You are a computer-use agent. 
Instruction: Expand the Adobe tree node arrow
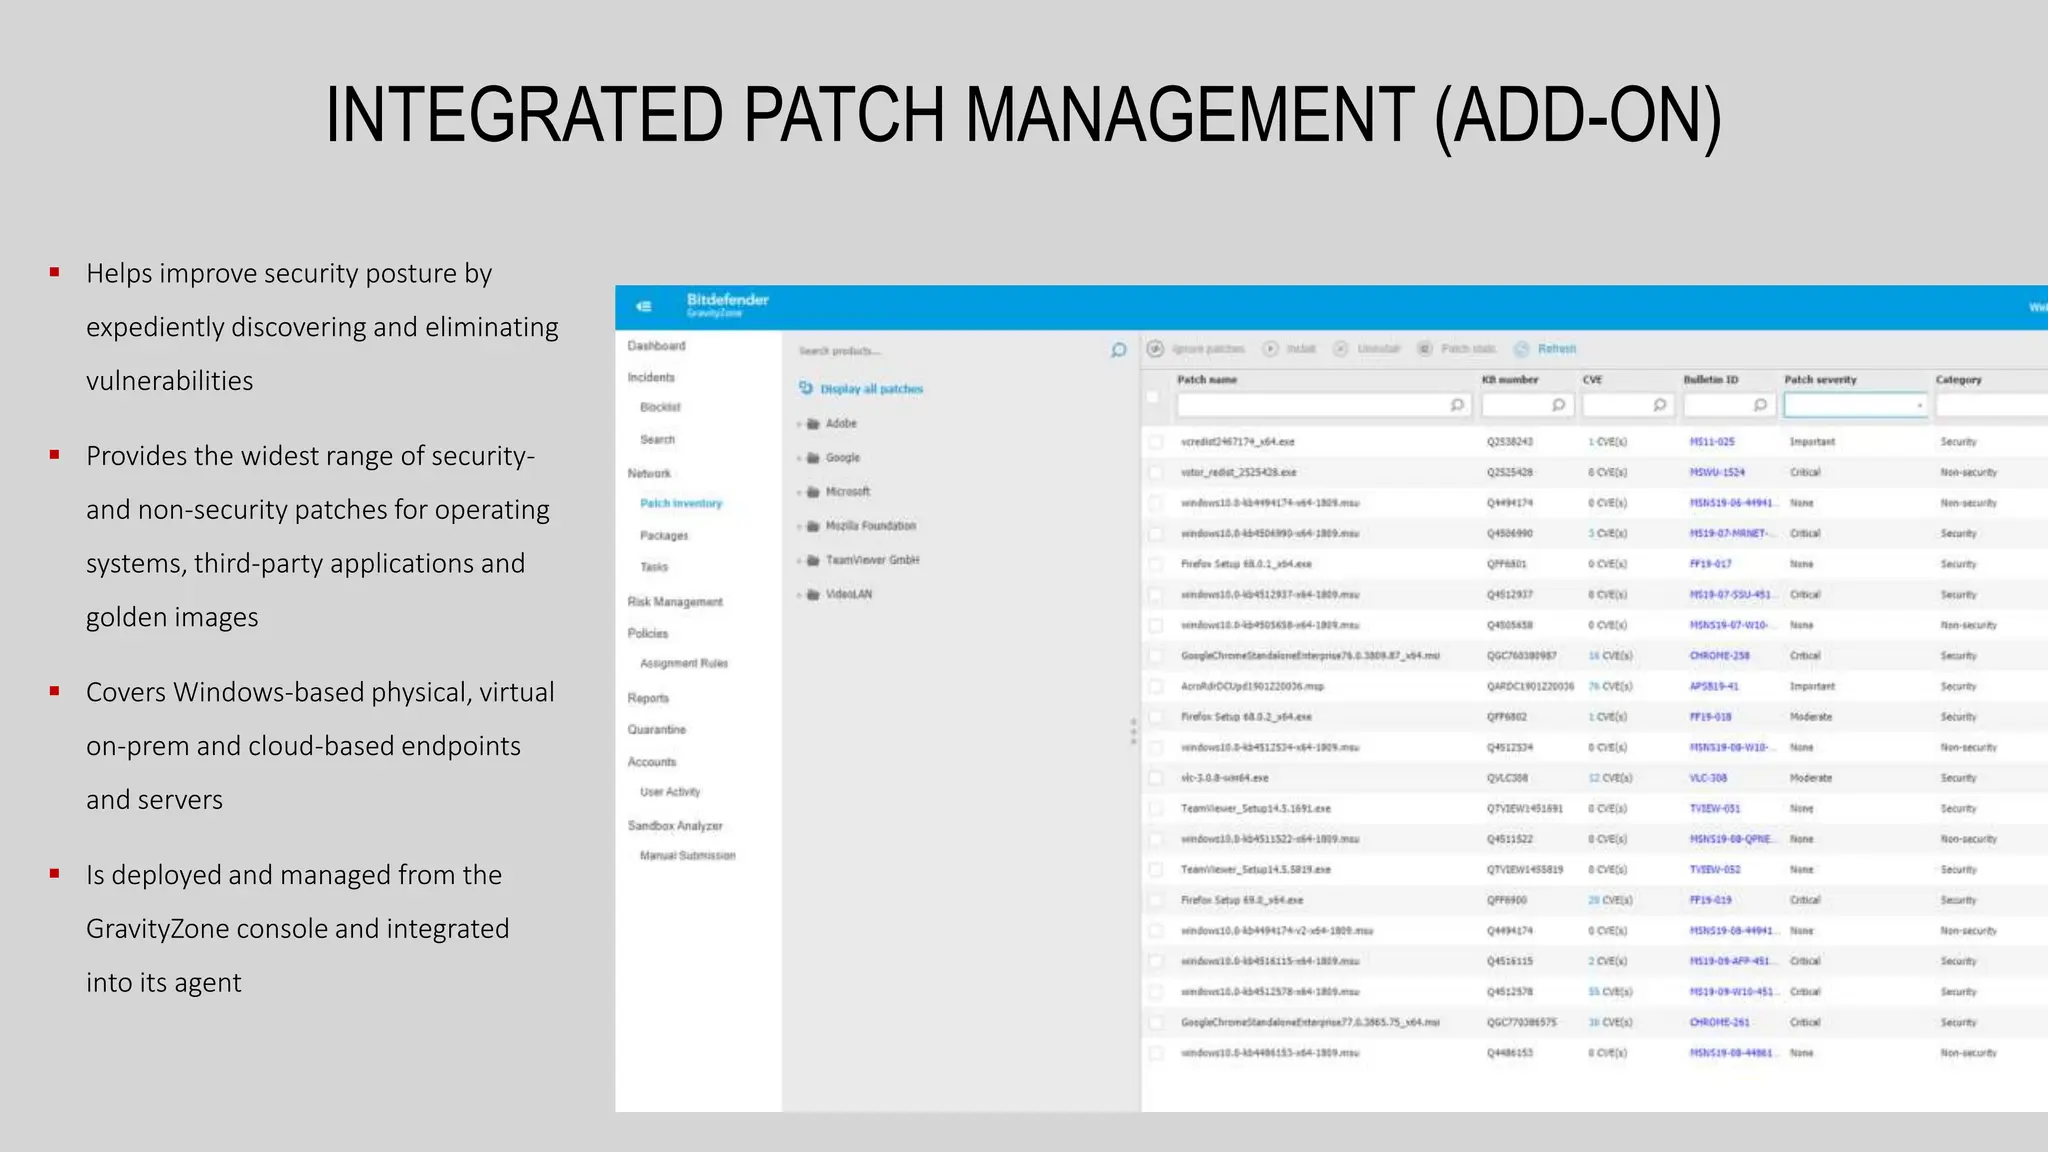pos(799,425)
